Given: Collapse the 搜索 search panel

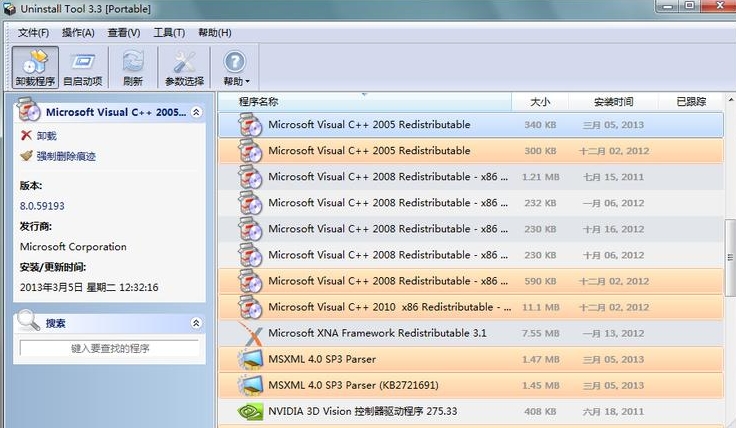Looking at the screenshot, I should point(196,323).
